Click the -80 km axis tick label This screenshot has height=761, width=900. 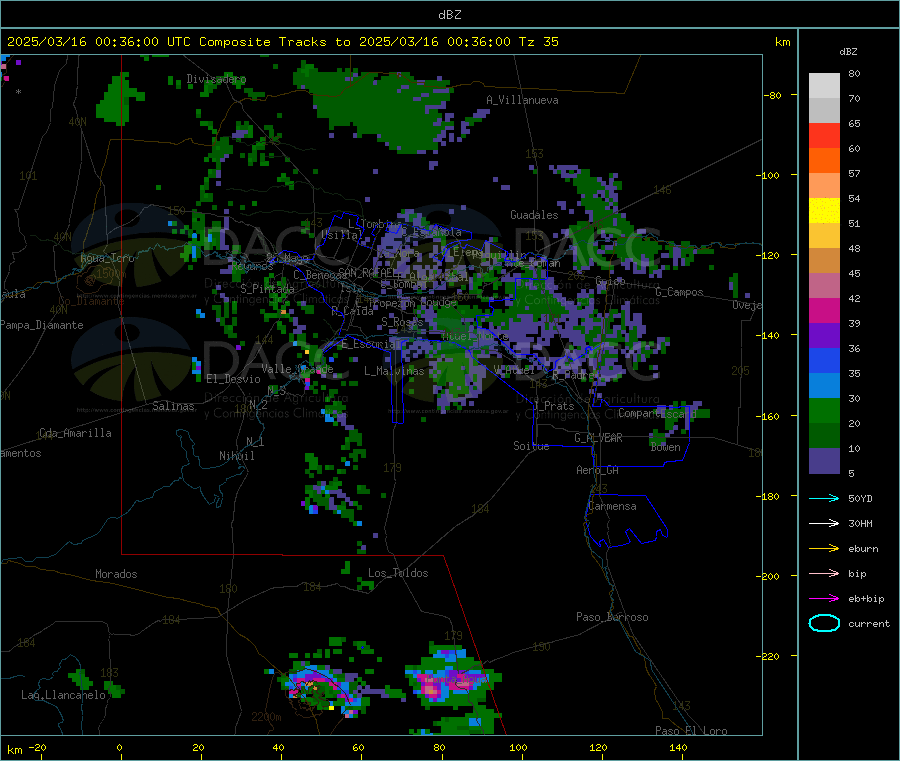pyautogui.click(x=772, y=95)
